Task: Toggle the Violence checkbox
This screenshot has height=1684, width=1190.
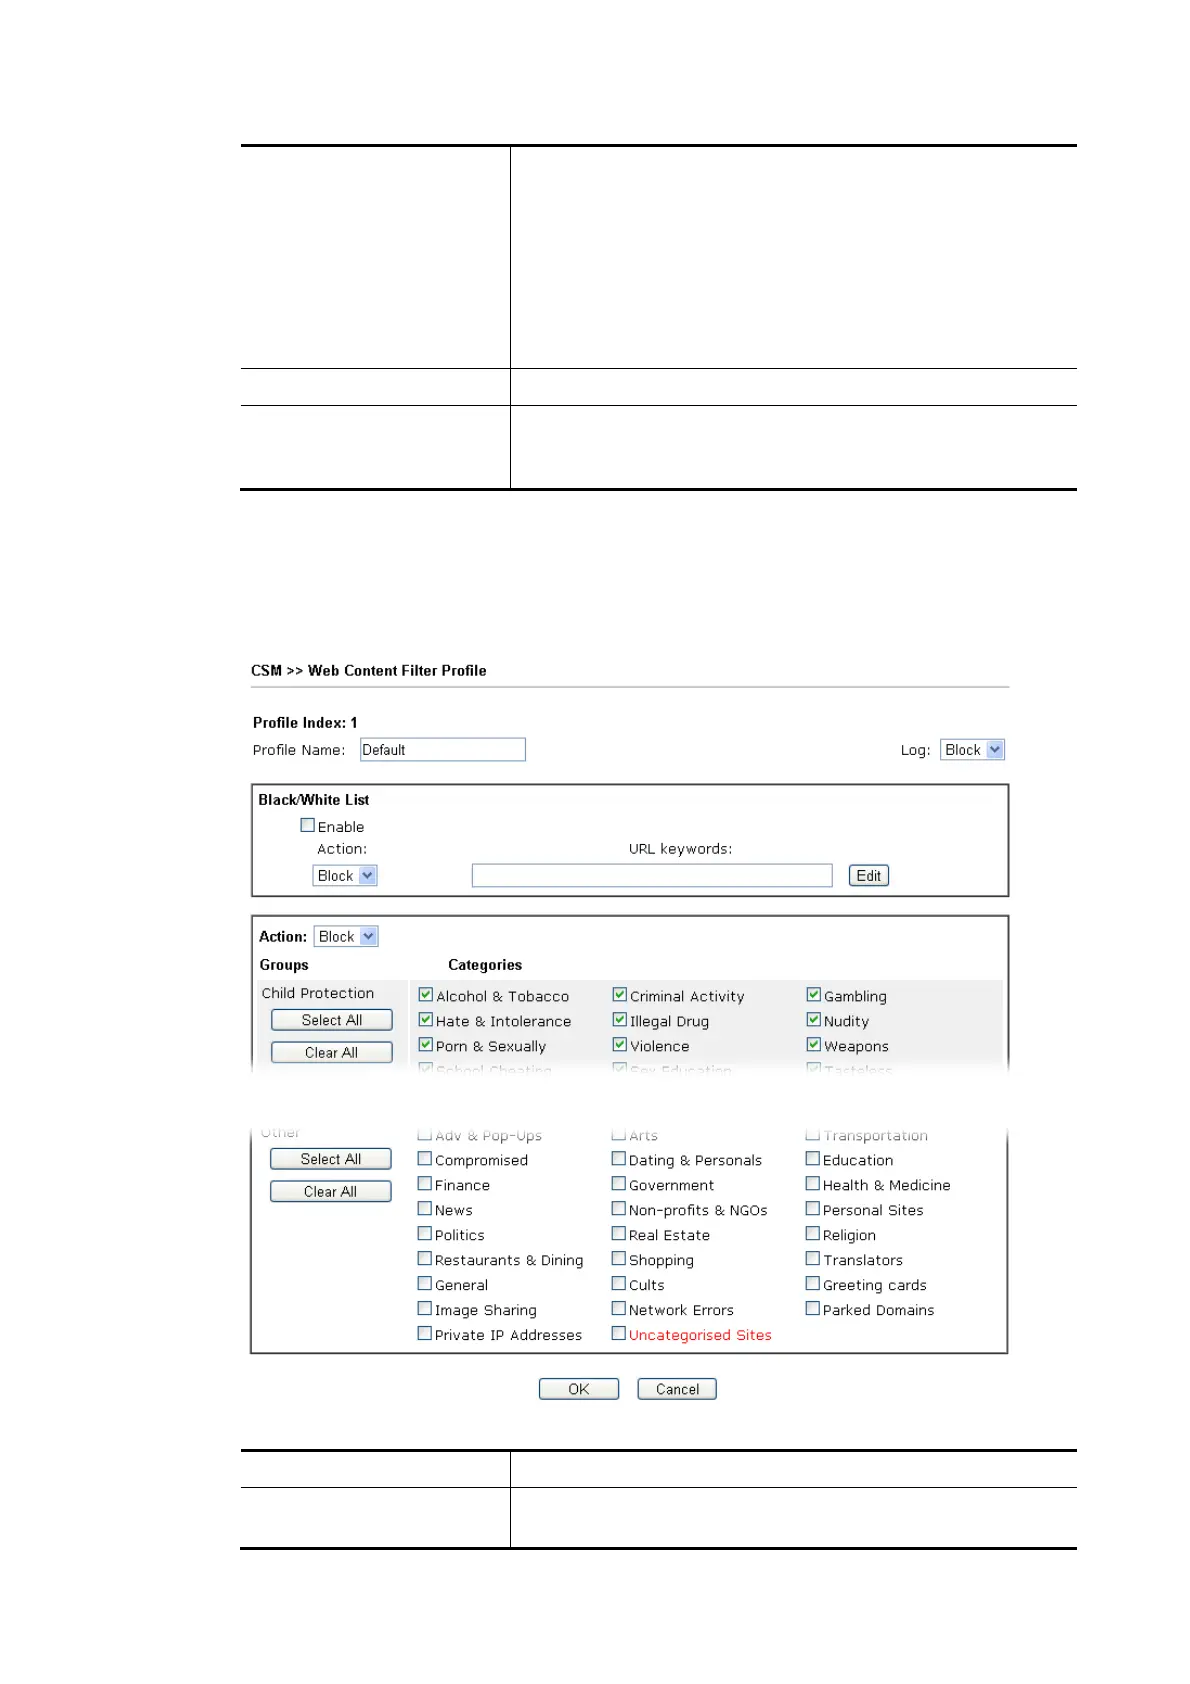Action: 620,1045
